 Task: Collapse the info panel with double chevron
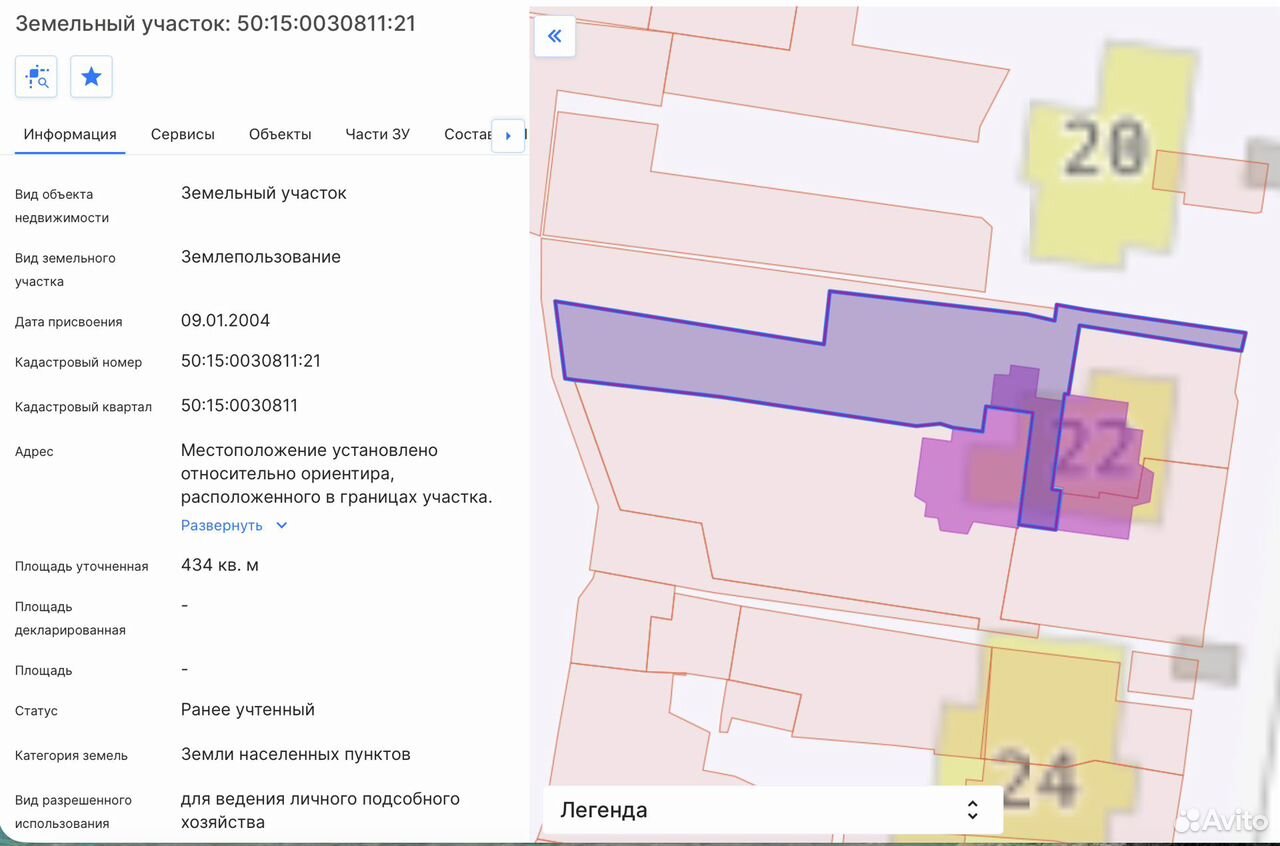point(555,37)
